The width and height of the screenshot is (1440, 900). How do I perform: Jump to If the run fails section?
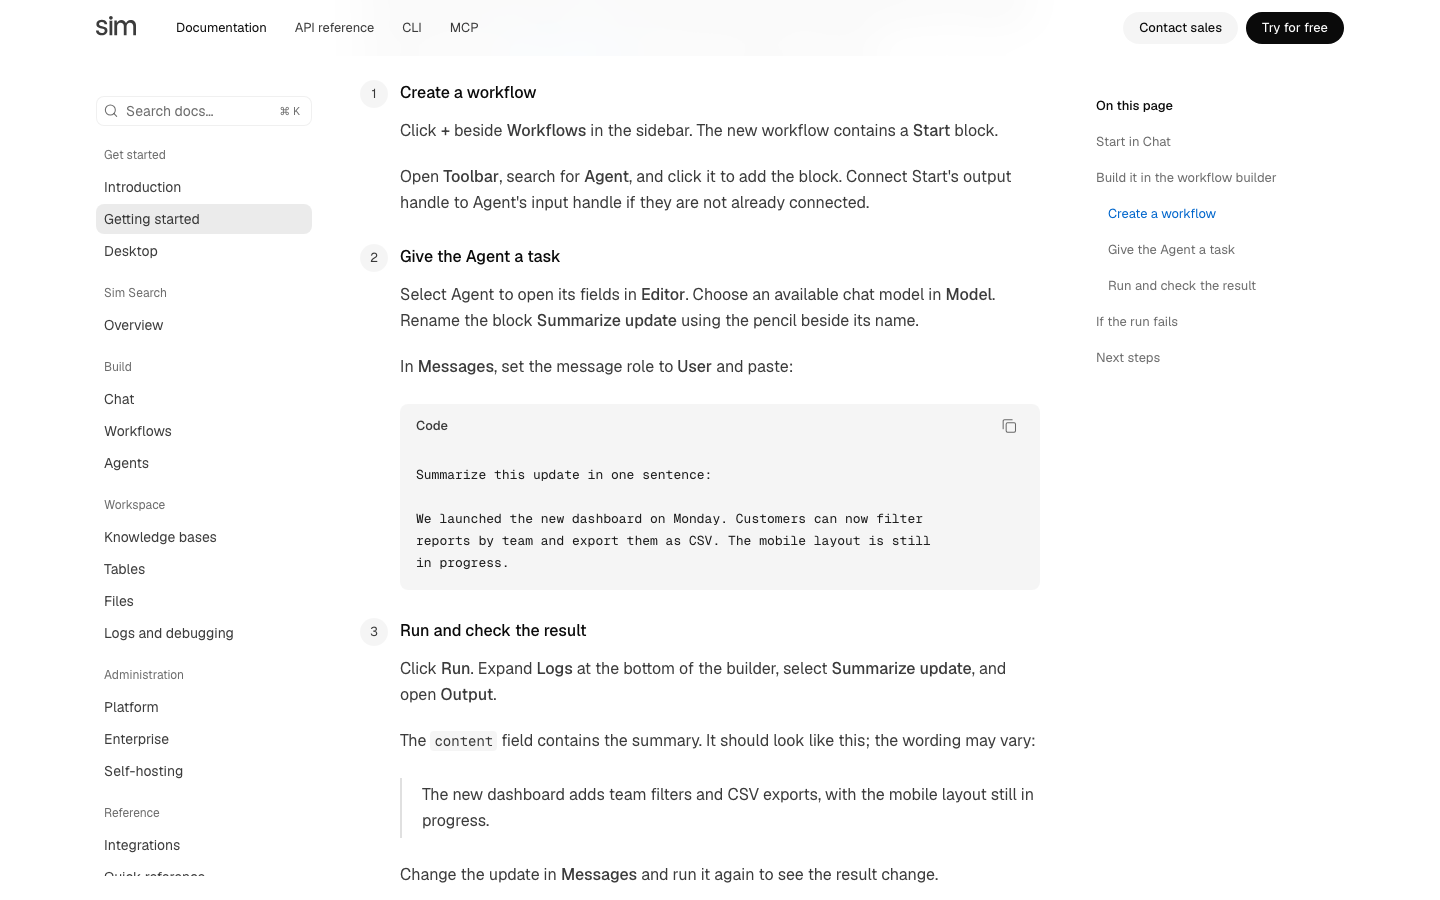point(1137,322)
